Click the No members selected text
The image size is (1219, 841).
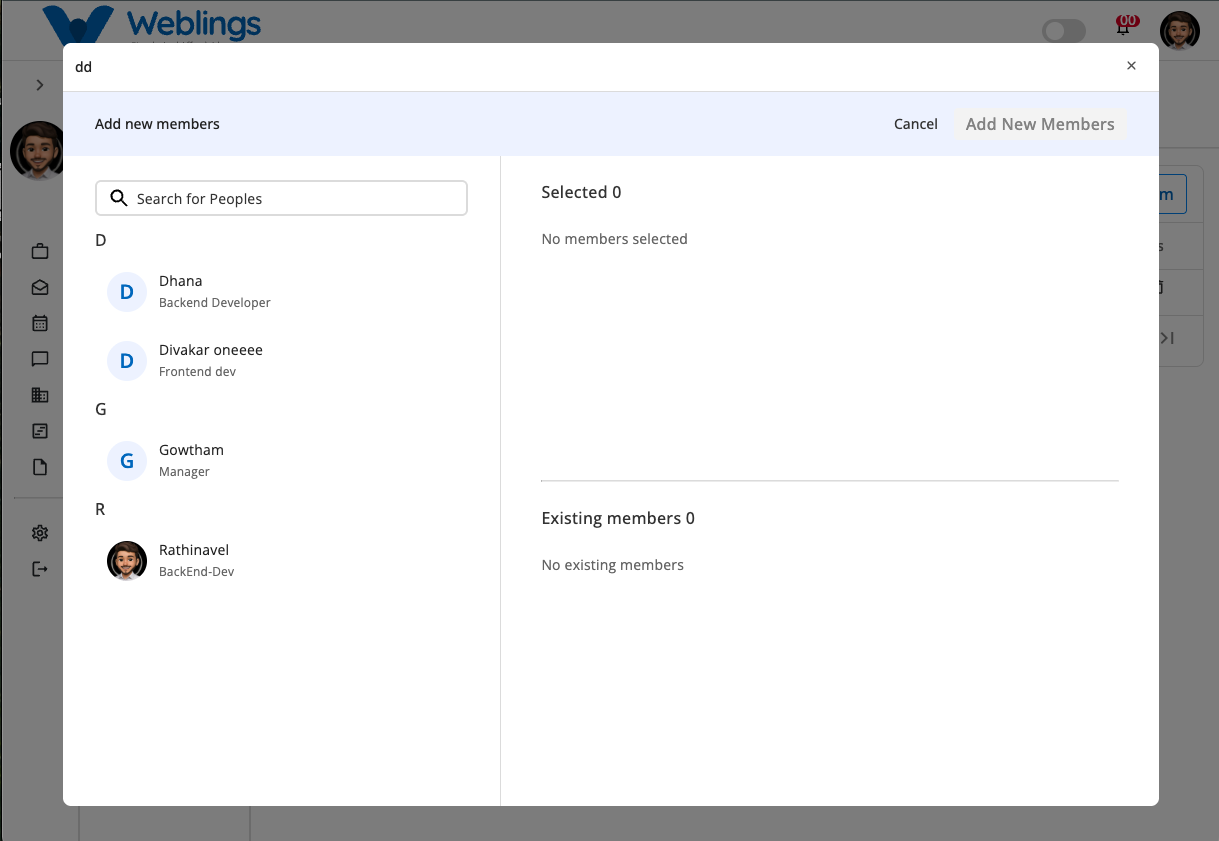pyautogui.click(x=614, y=239)
